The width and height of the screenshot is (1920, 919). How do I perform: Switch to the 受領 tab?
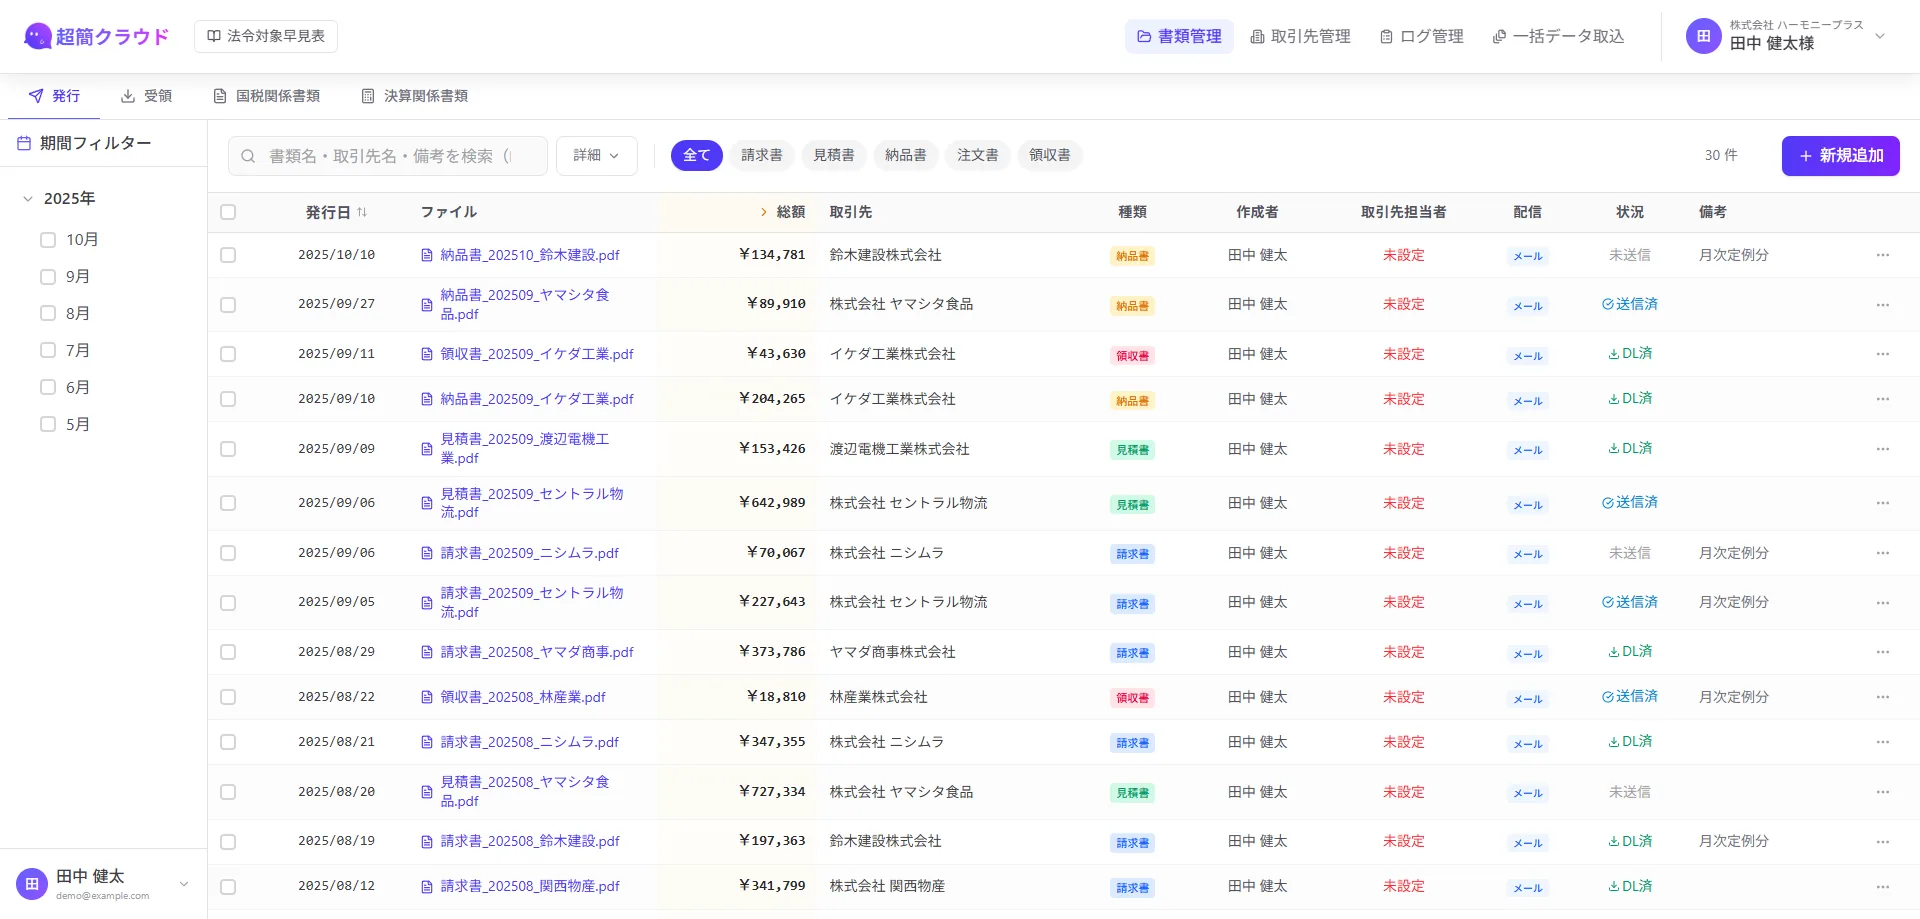[146, 96]
